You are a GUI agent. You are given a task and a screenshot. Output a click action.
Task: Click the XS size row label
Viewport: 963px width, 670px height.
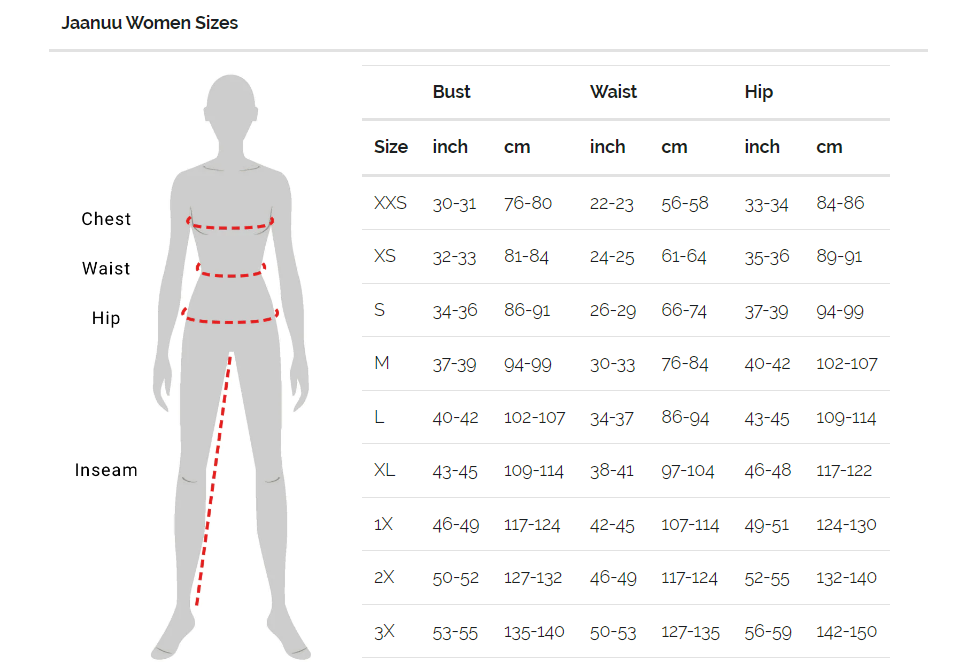click(385, 256)
